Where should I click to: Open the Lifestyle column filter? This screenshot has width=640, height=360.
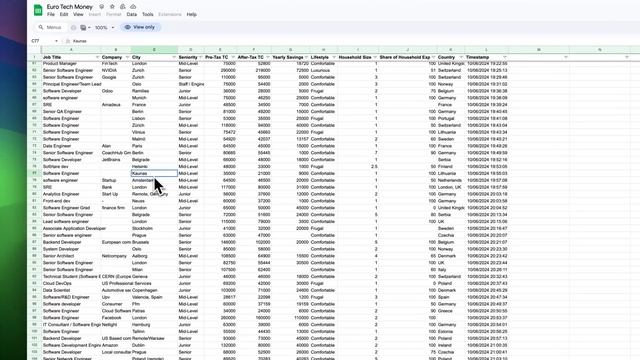[x=334, y=57]
